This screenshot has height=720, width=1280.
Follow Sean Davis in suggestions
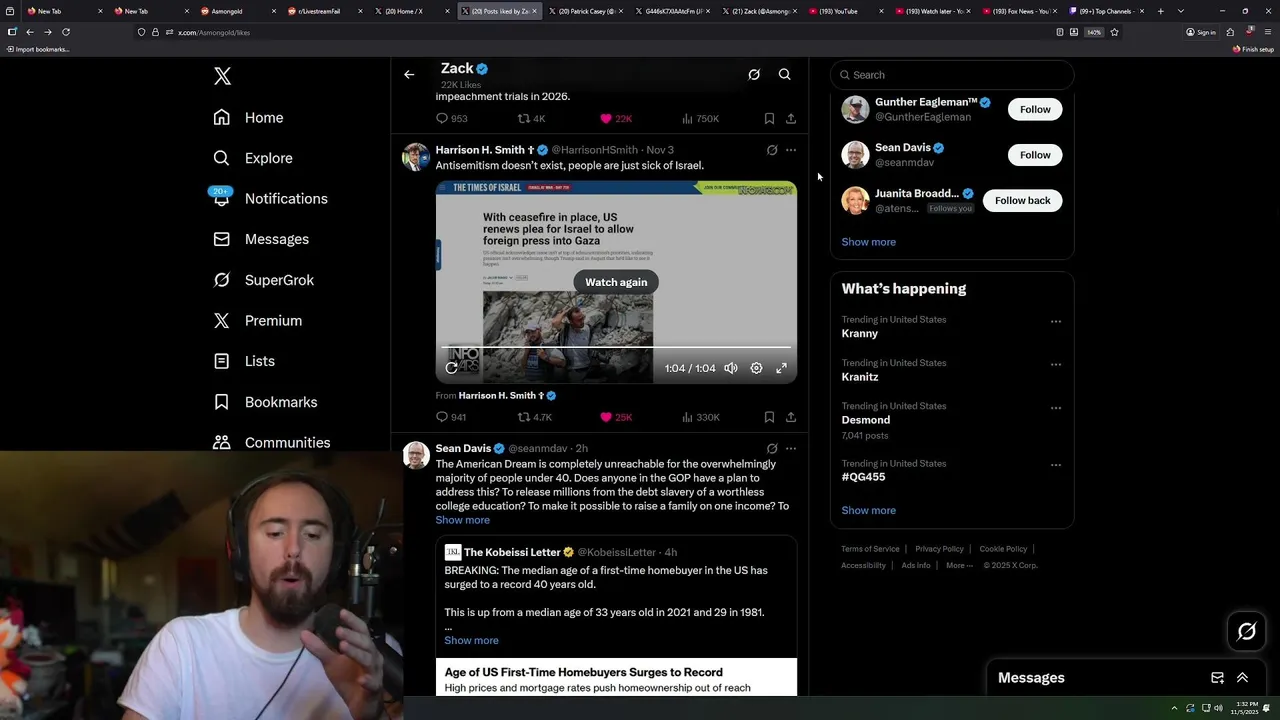click(1035, 155)
